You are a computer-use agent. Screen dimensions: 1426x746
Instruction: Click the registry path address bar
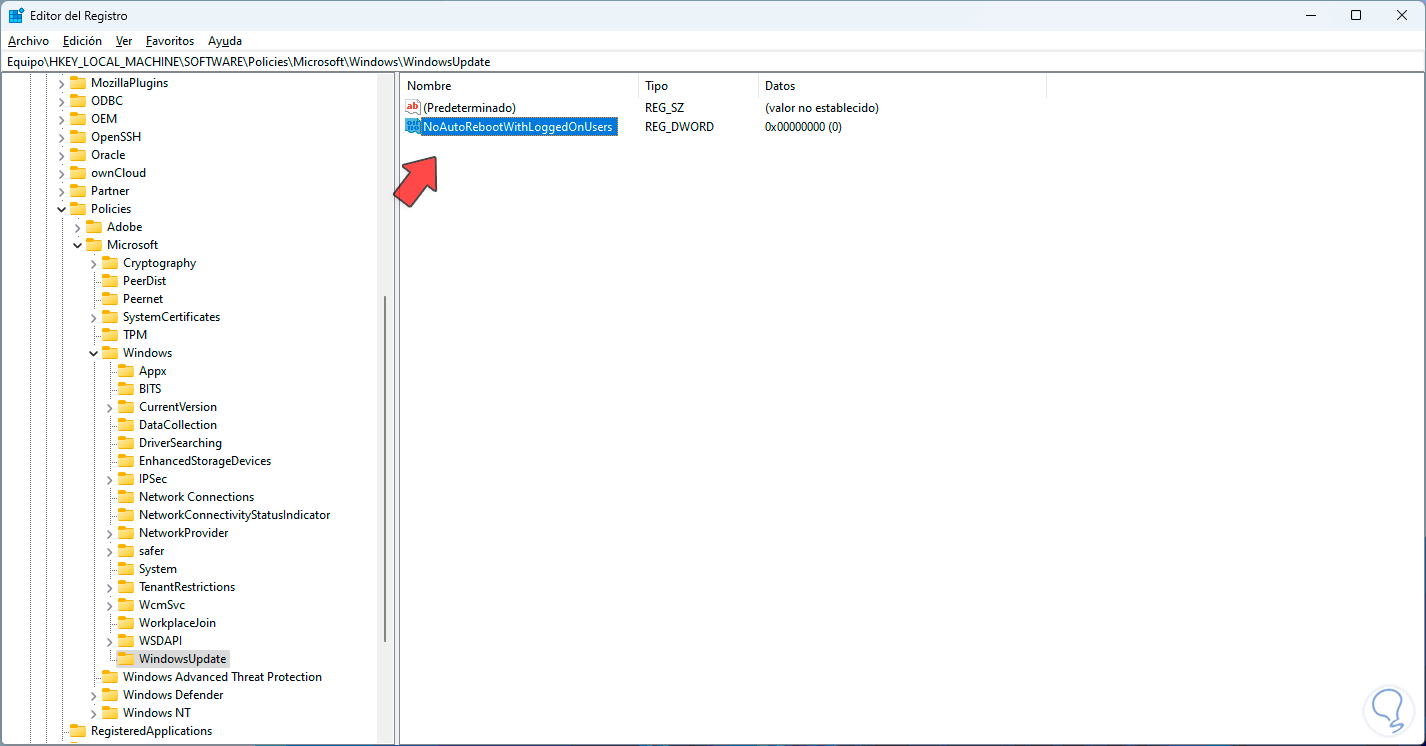[712, 61]
